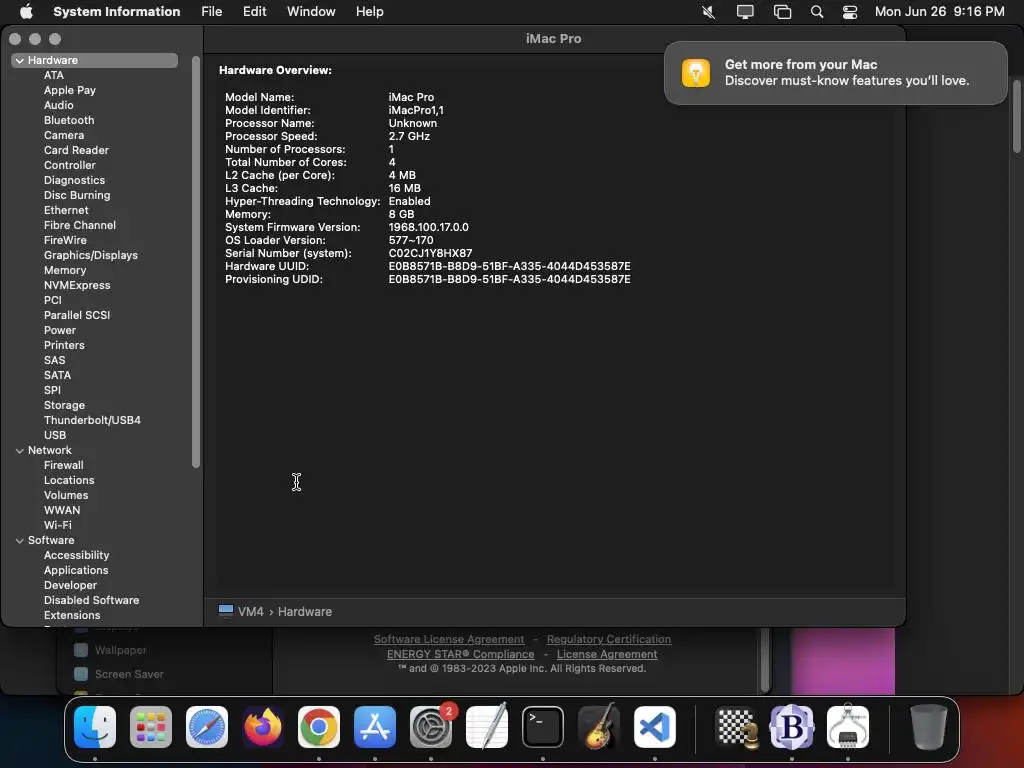Open the App Store Dock icon
The image size is (1024, 768).
[375, 727]
